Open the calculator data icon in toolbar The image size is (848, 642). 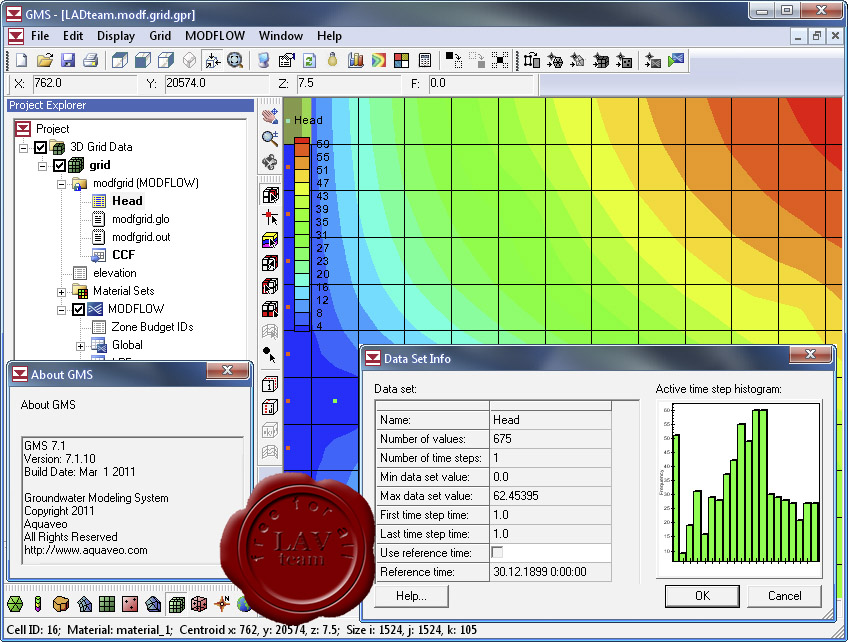tap(425, 60)
